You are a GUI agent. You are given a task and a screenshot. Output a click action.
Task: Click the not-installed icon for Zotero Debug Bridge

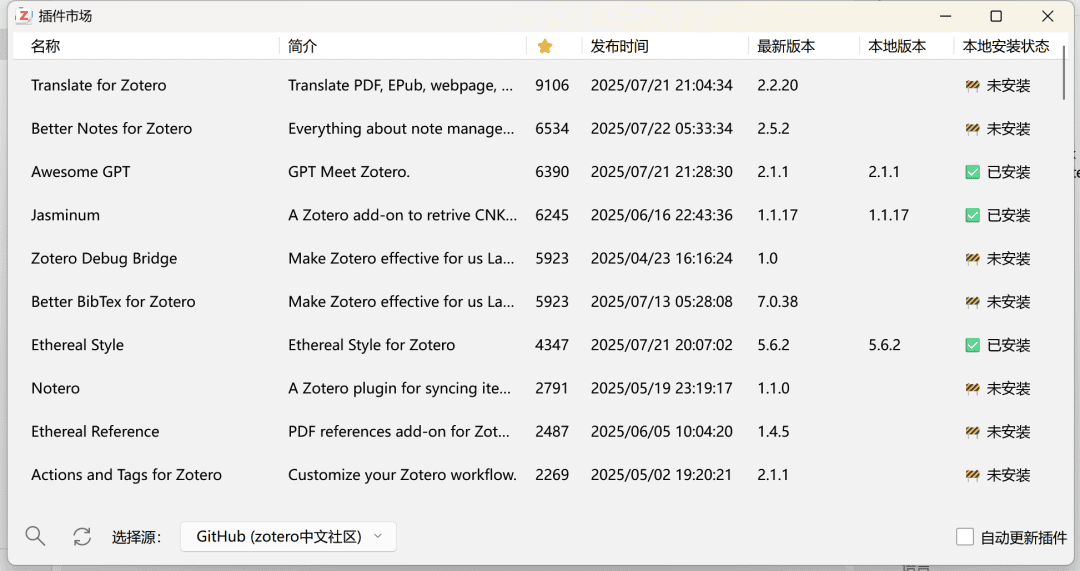[x=973, y=259]
